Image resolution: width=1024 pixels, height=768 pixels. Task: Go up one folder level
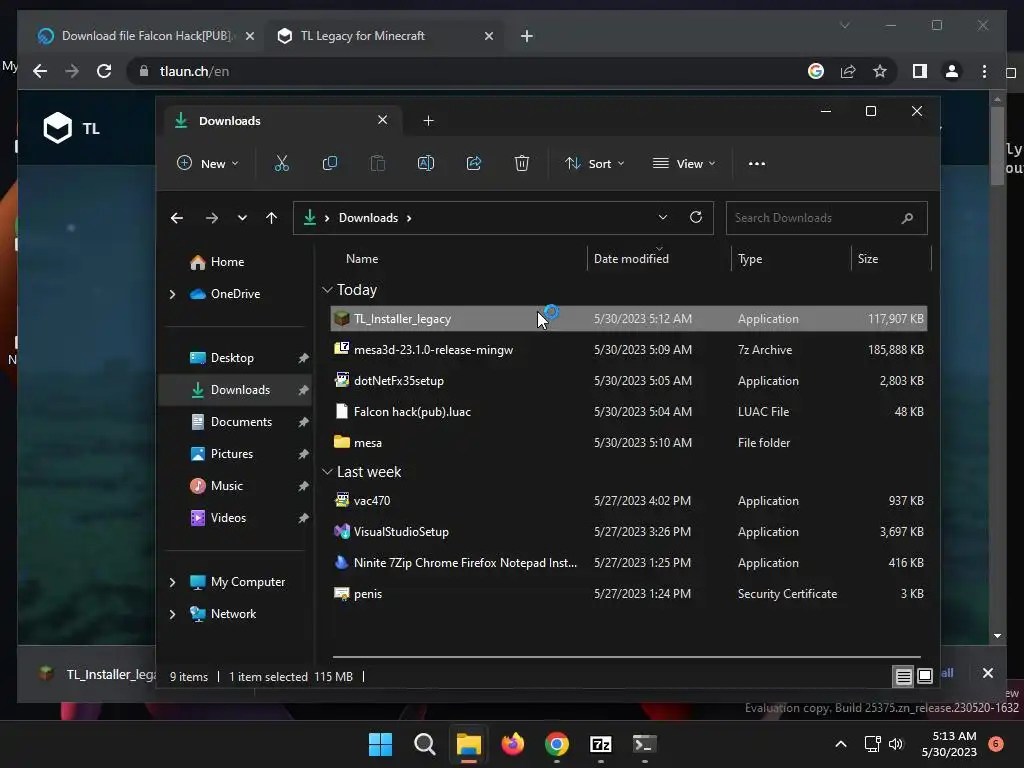click(x=272, y=218)
